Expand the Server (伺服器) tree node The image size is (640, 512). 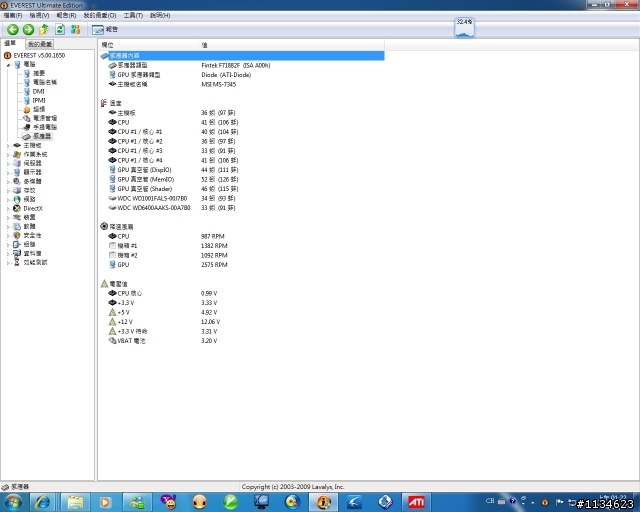[x=8, y=163]
